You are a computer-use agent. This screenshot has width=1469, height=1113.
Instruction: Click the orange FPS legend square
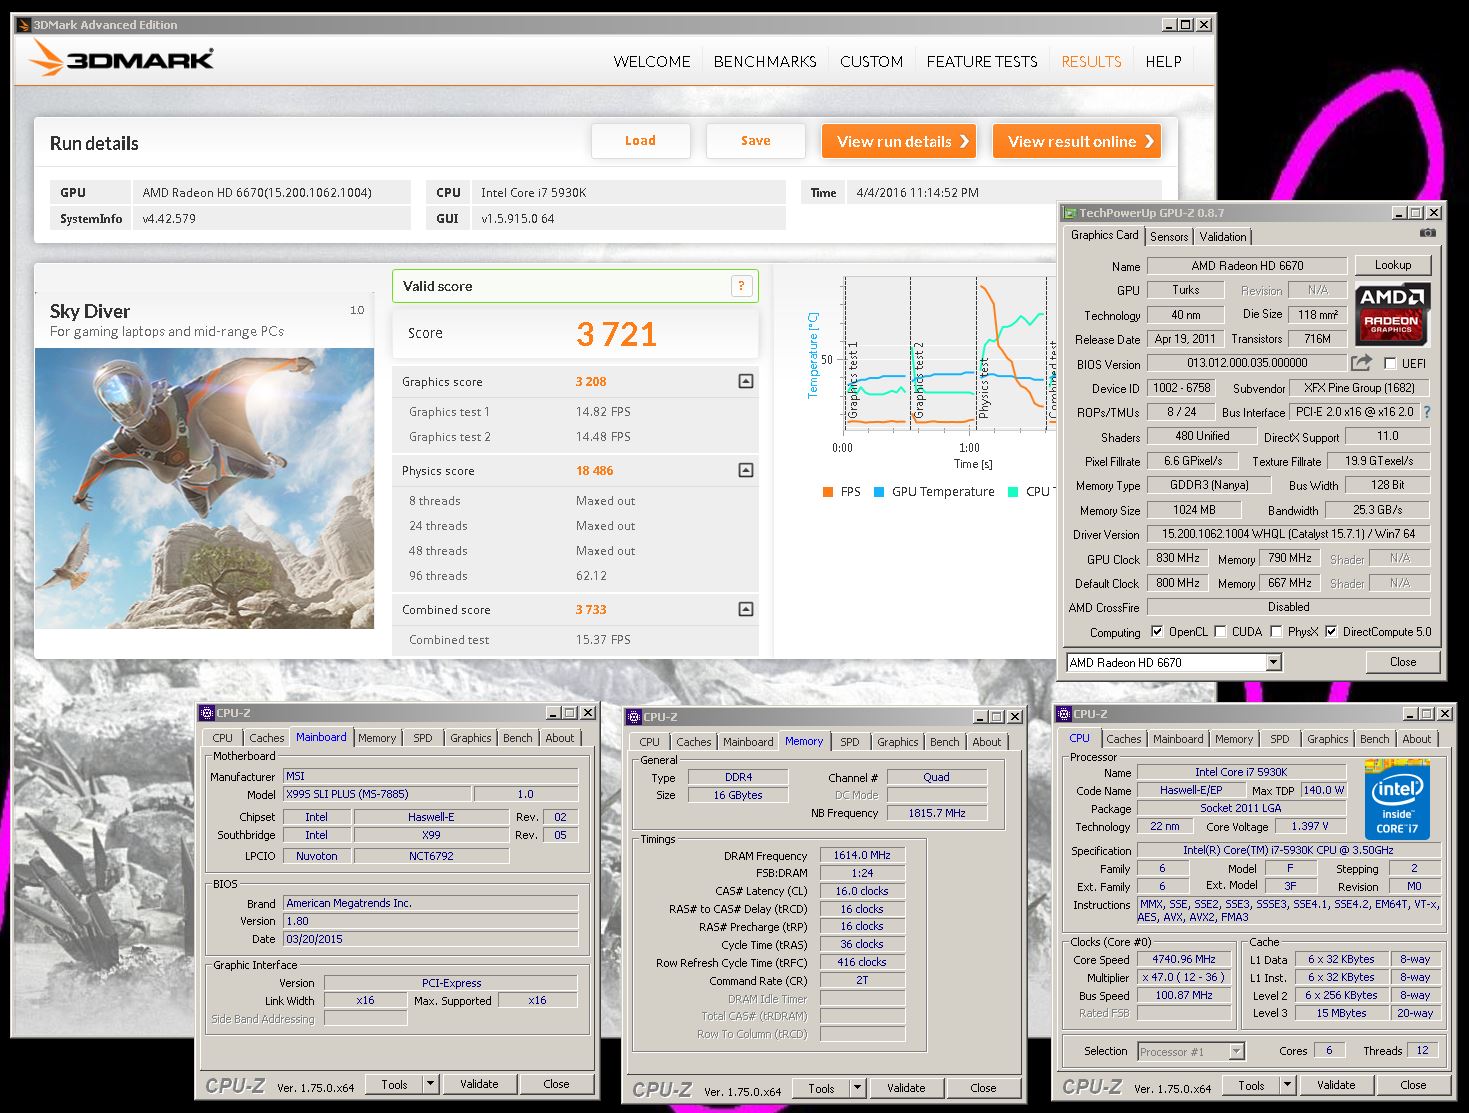[x=828, y=492]
